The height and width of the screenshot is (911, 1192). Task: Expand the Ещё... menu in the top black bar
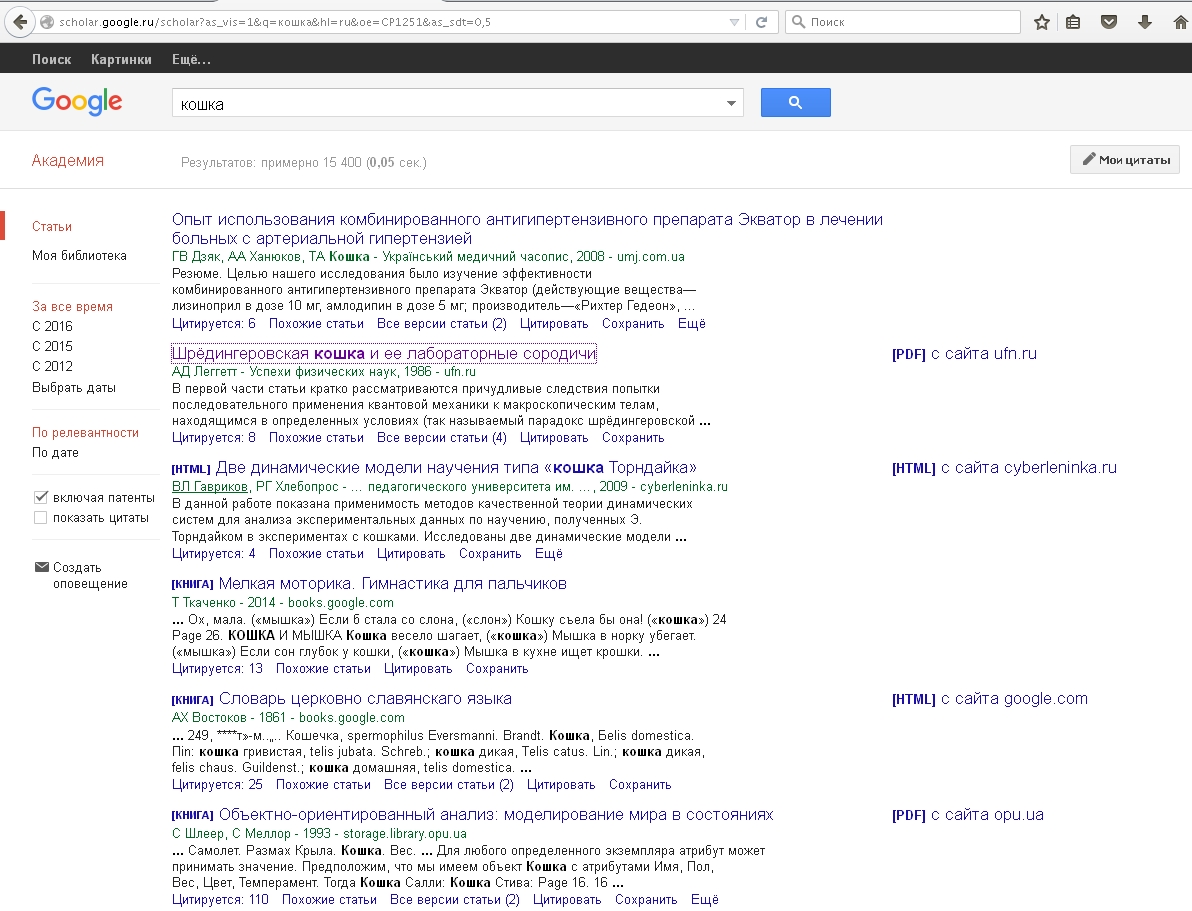tap(191, 59)
